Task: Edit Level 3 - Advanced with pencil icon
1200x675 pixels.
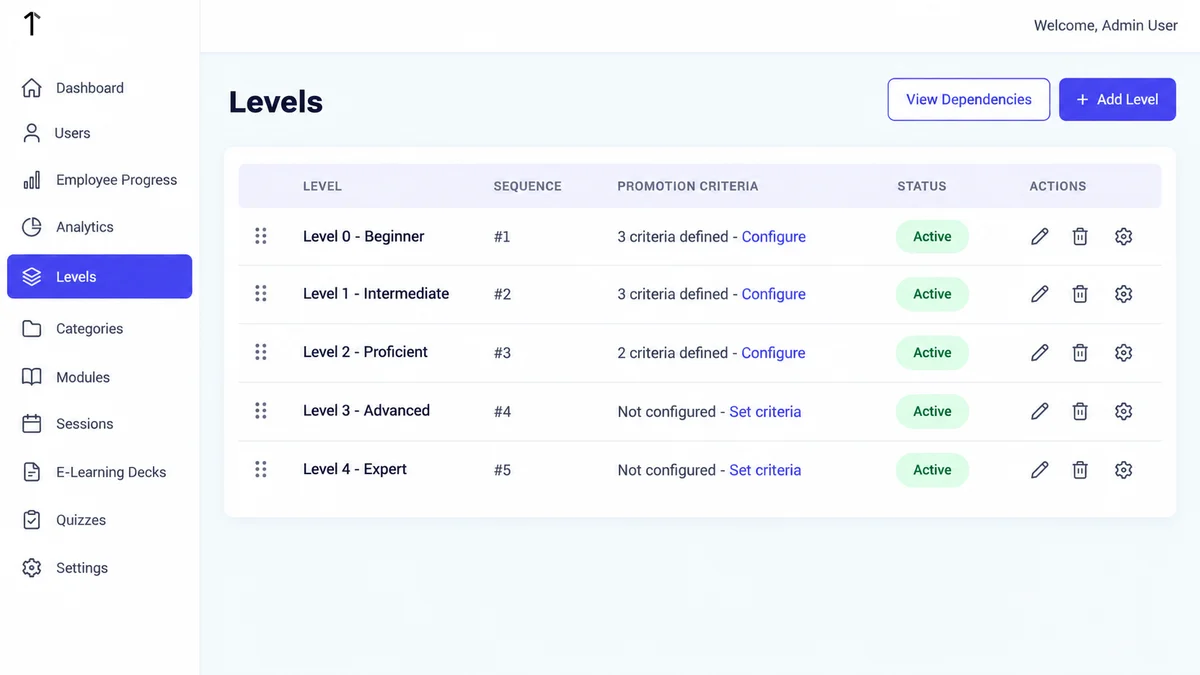Action: coord(1040,411)
